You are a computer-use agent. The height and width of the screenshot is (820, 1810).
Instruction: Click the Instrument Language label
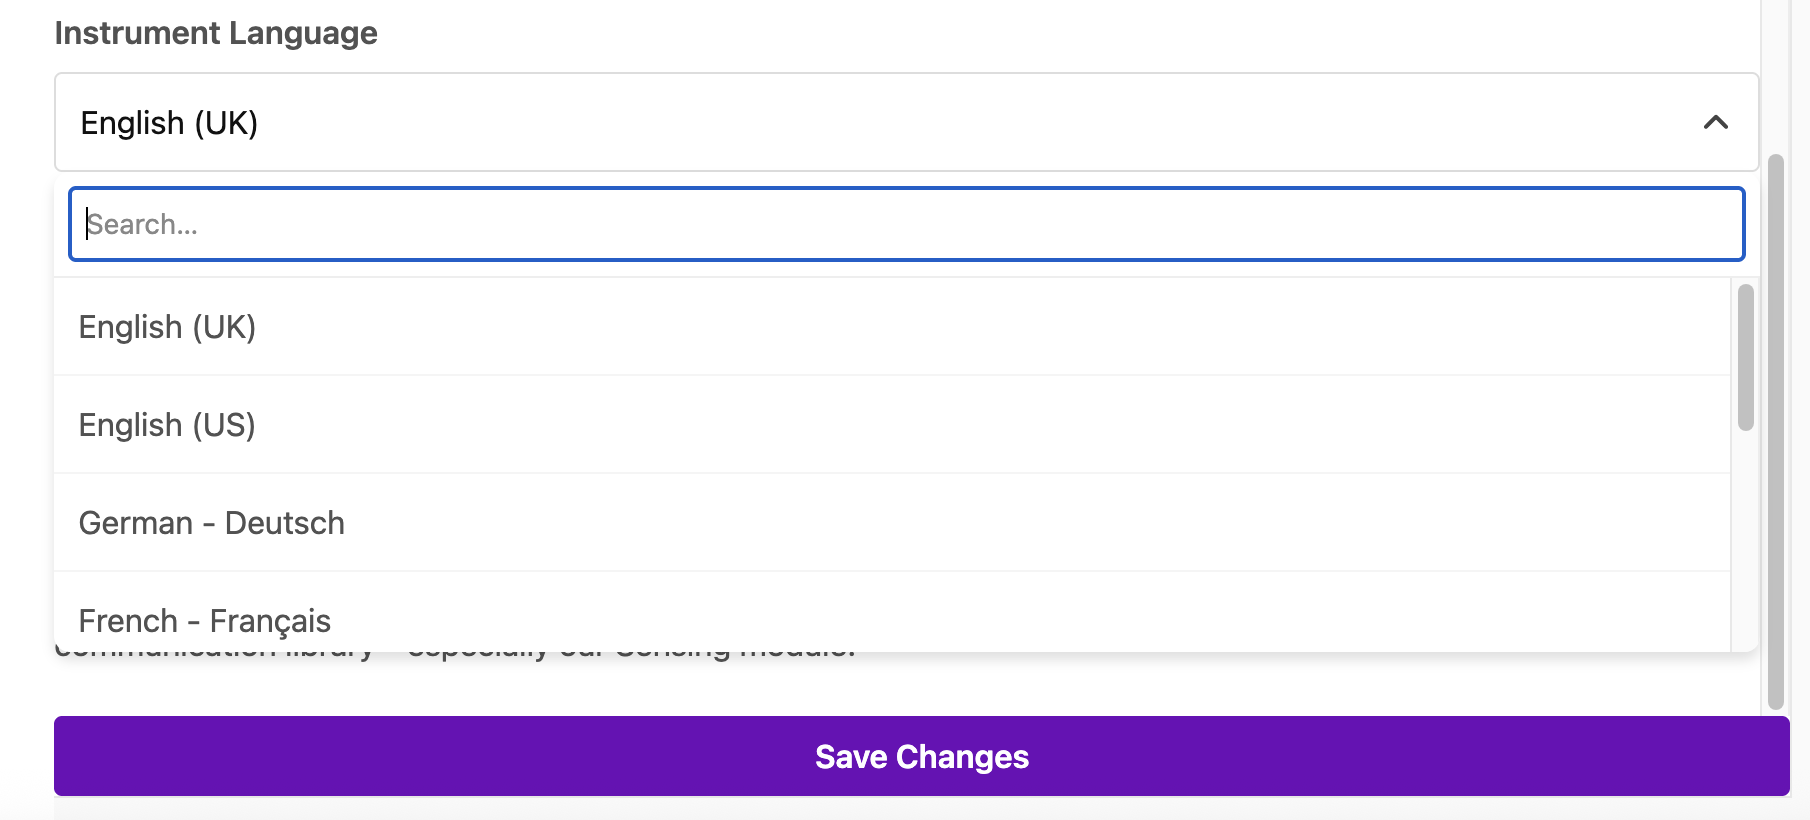(x=216, y=33)
